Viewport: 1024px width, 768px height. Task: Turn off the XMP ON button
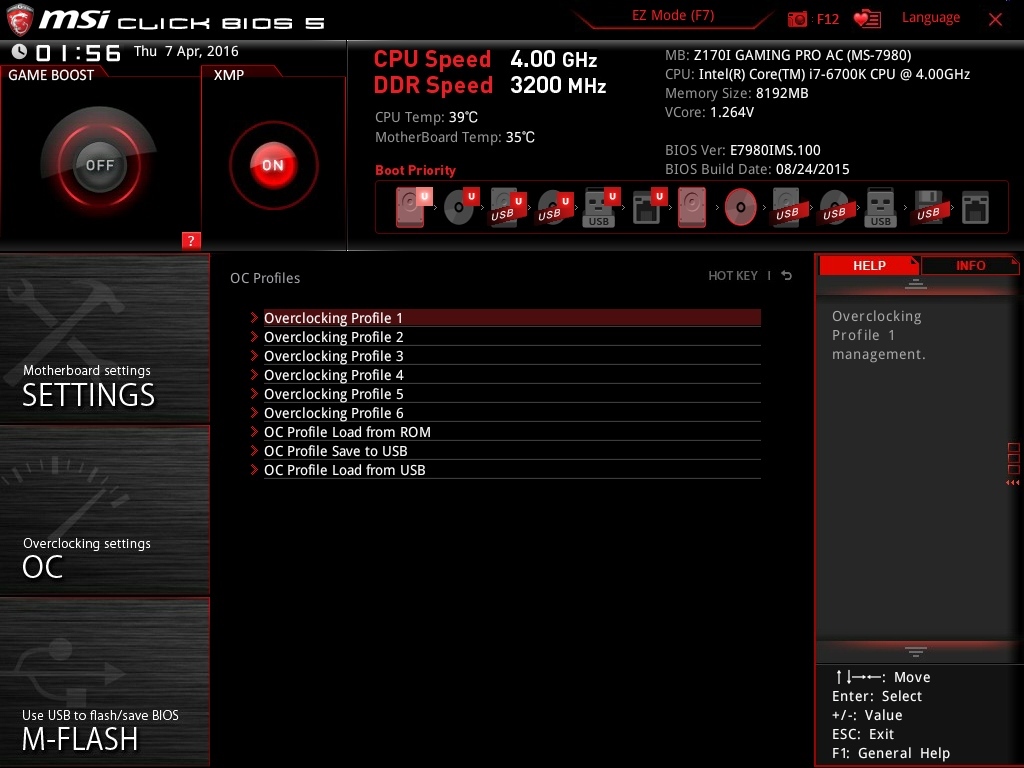[x=273, y=165]
